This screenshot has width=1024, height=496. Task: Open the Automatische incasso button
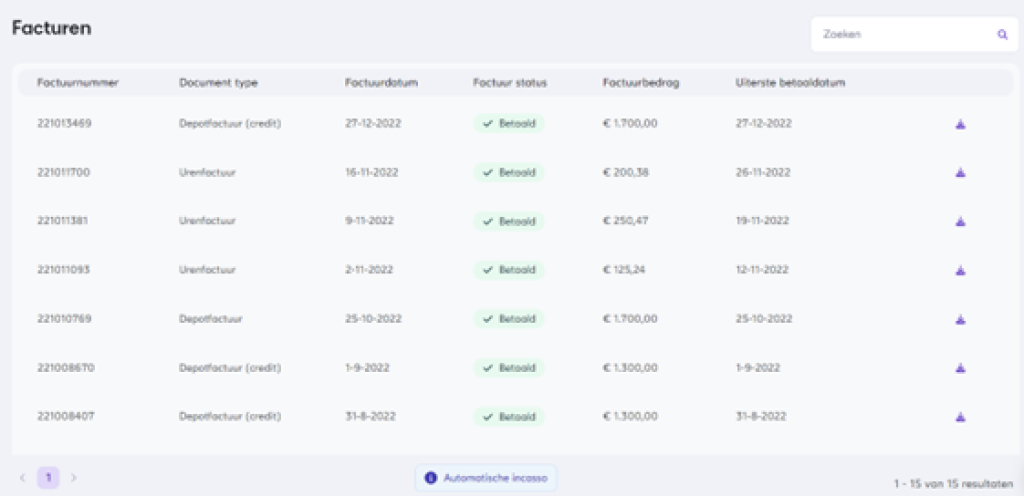(x=486, y=478)
